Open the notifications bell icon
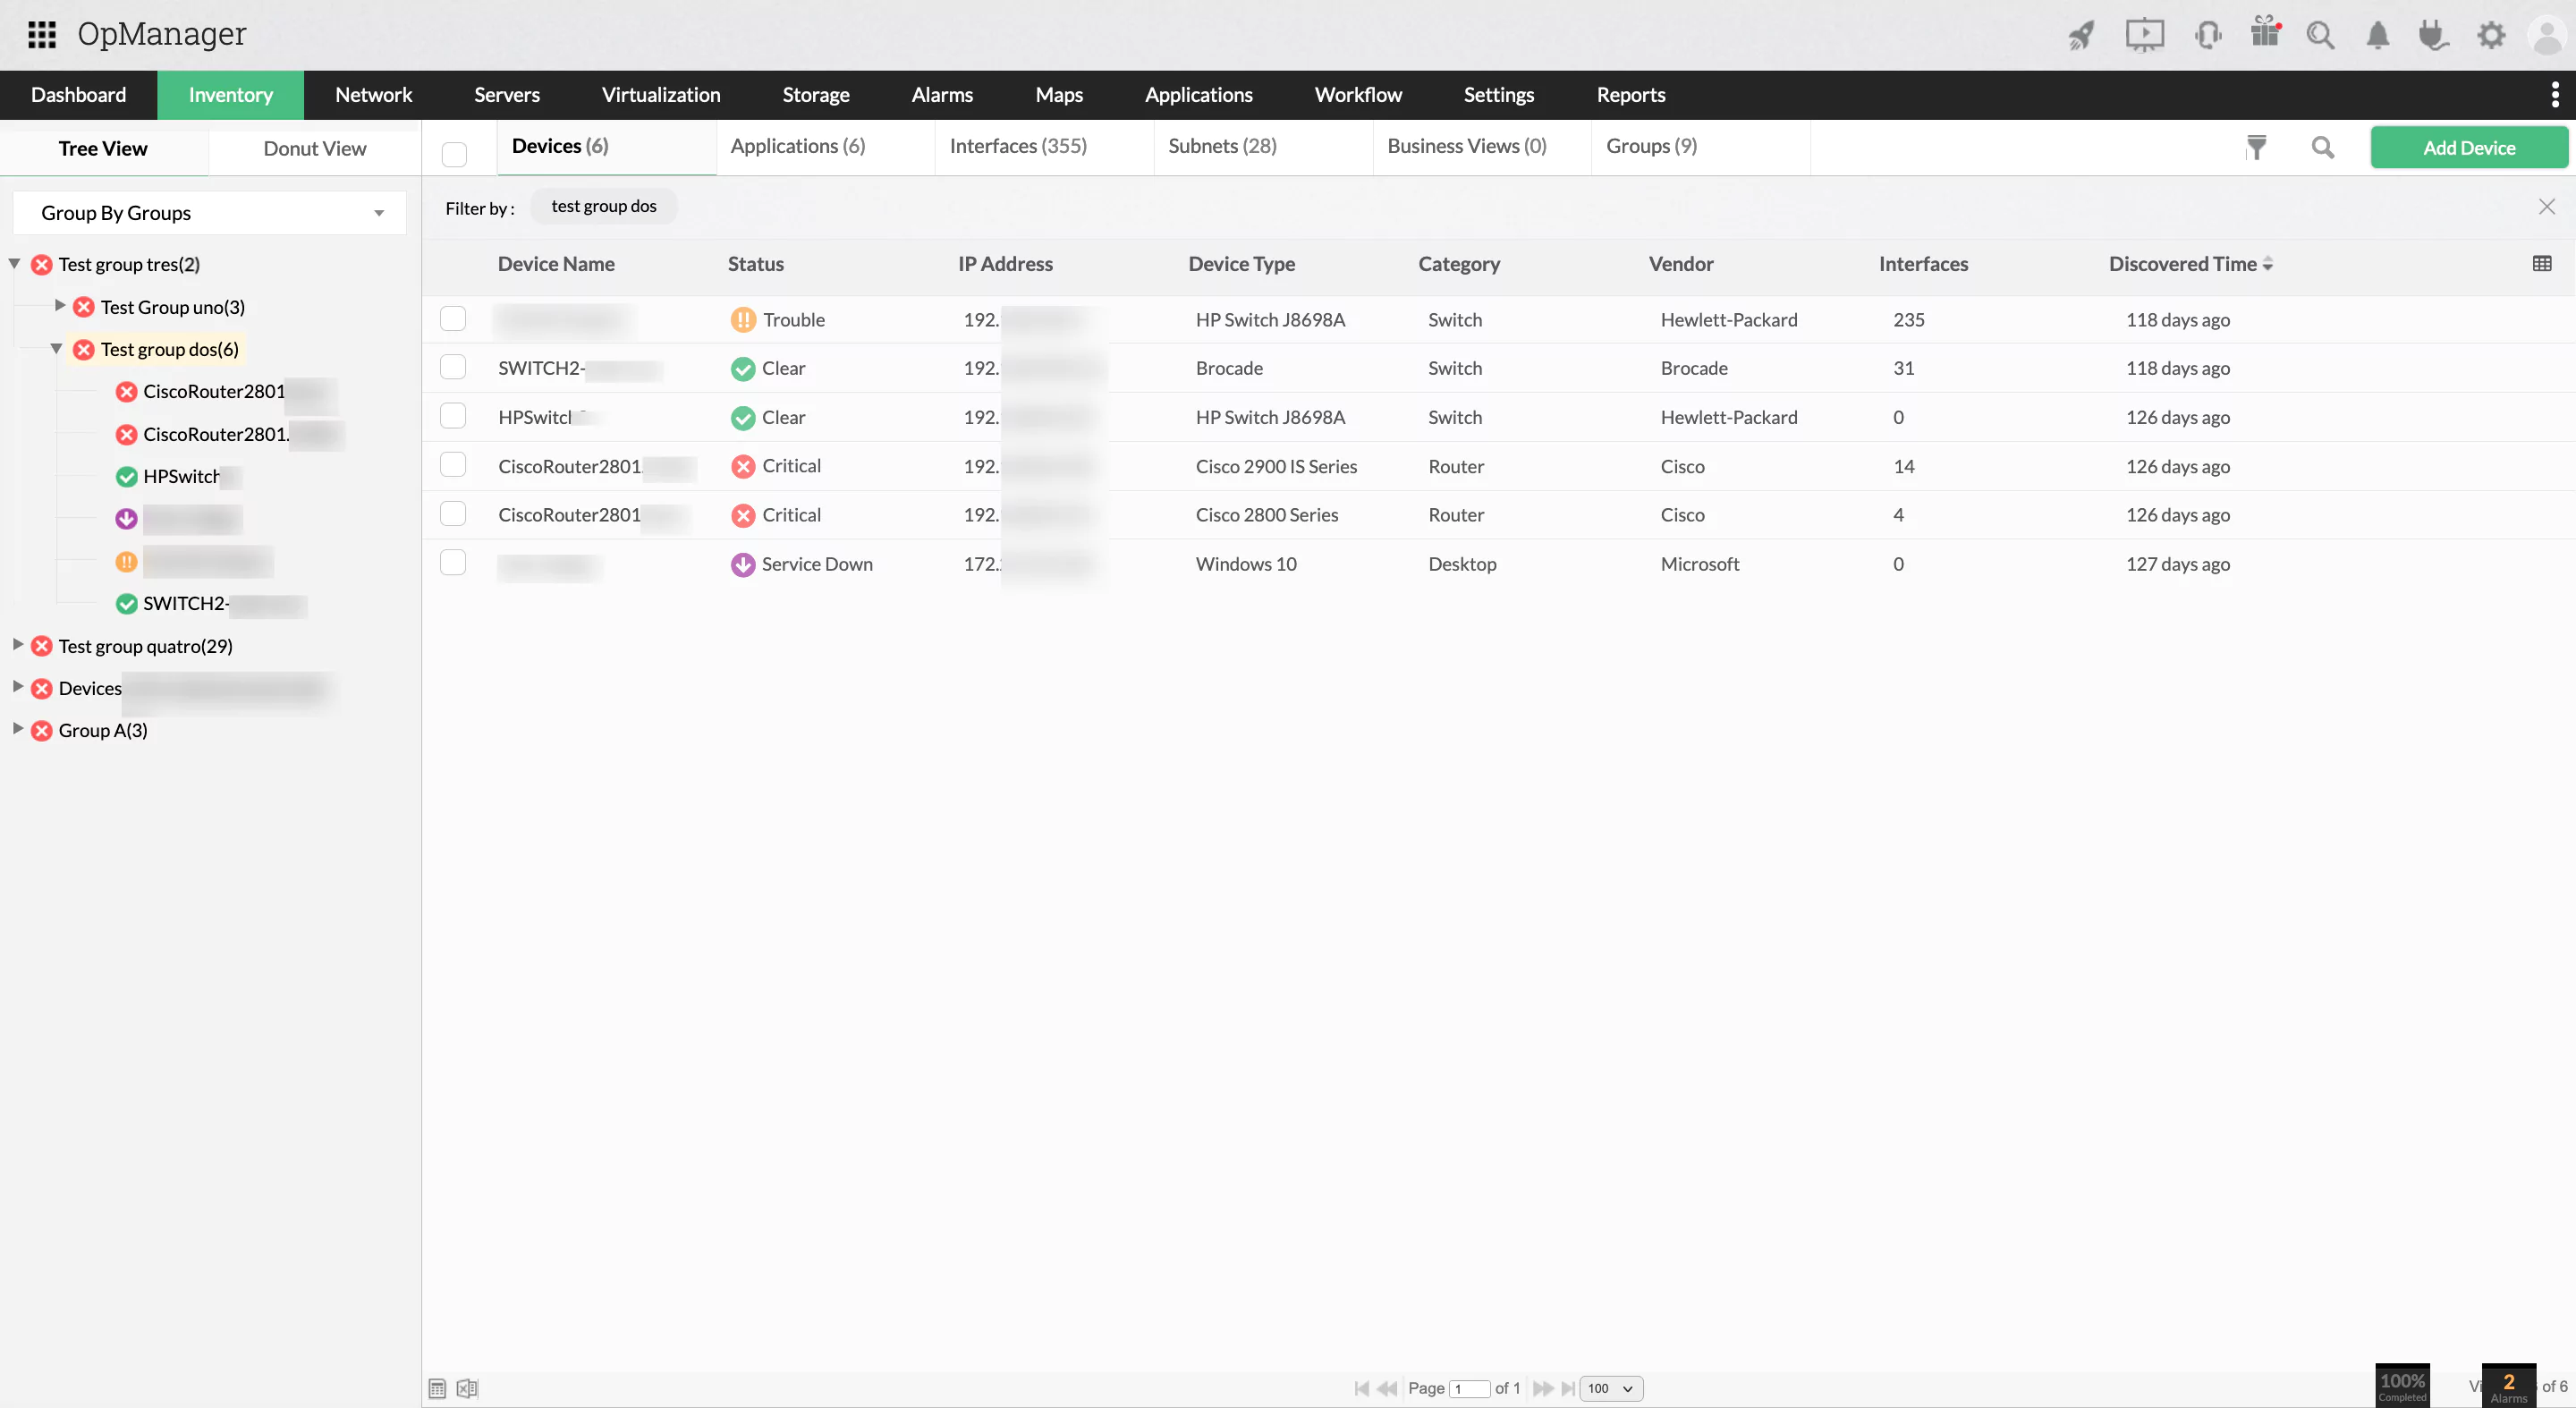Viewport: 2576px width, 1408px height. 2378,34
